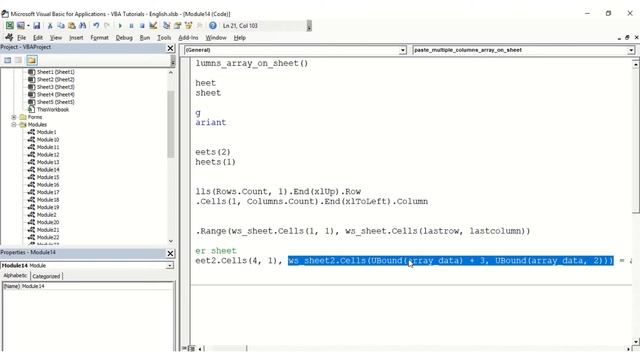640x360 pixels.
Task: Click View Object icon in Project pane
Action: tap(19, 60)
